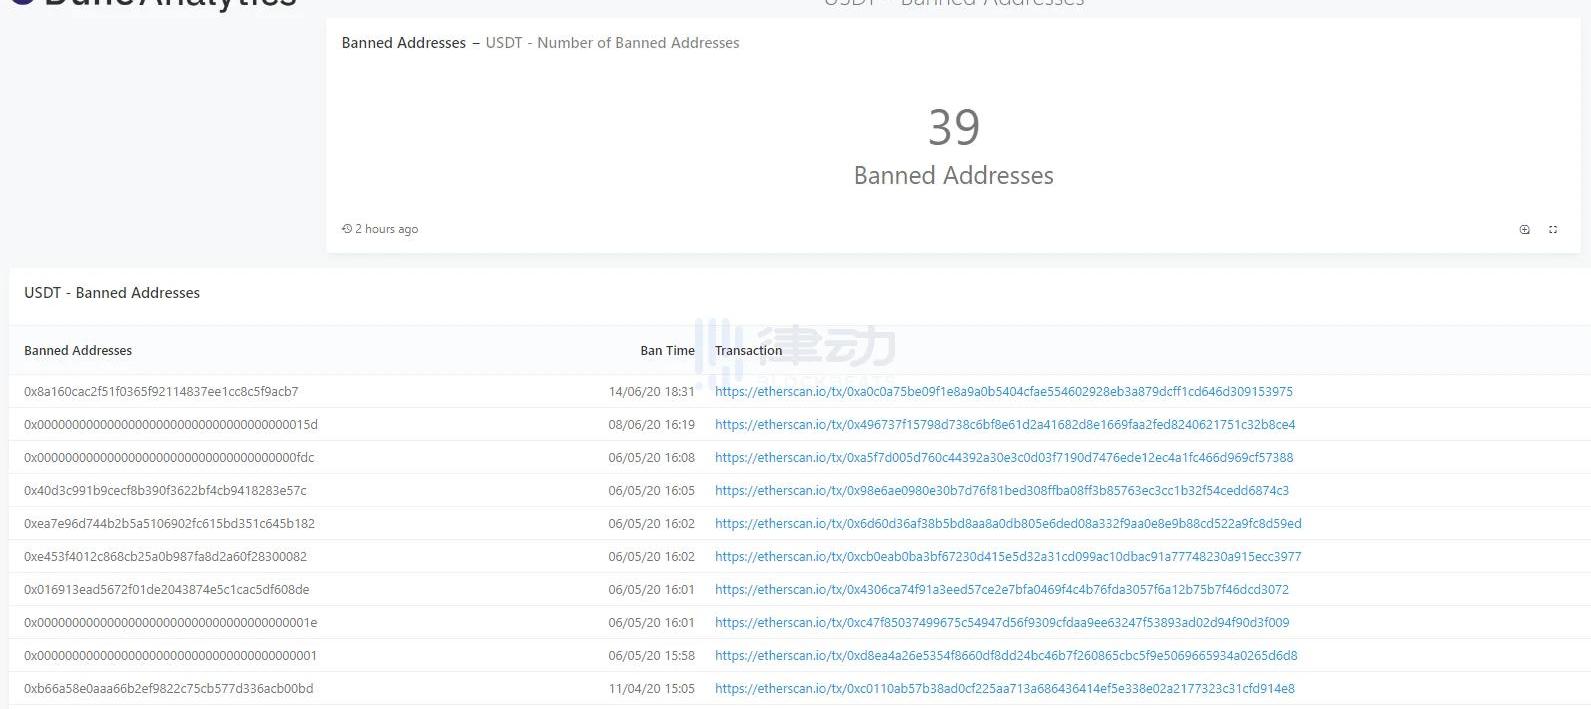
Task: Click the 'Banned Addresses' column header
Action: (78, 351)
